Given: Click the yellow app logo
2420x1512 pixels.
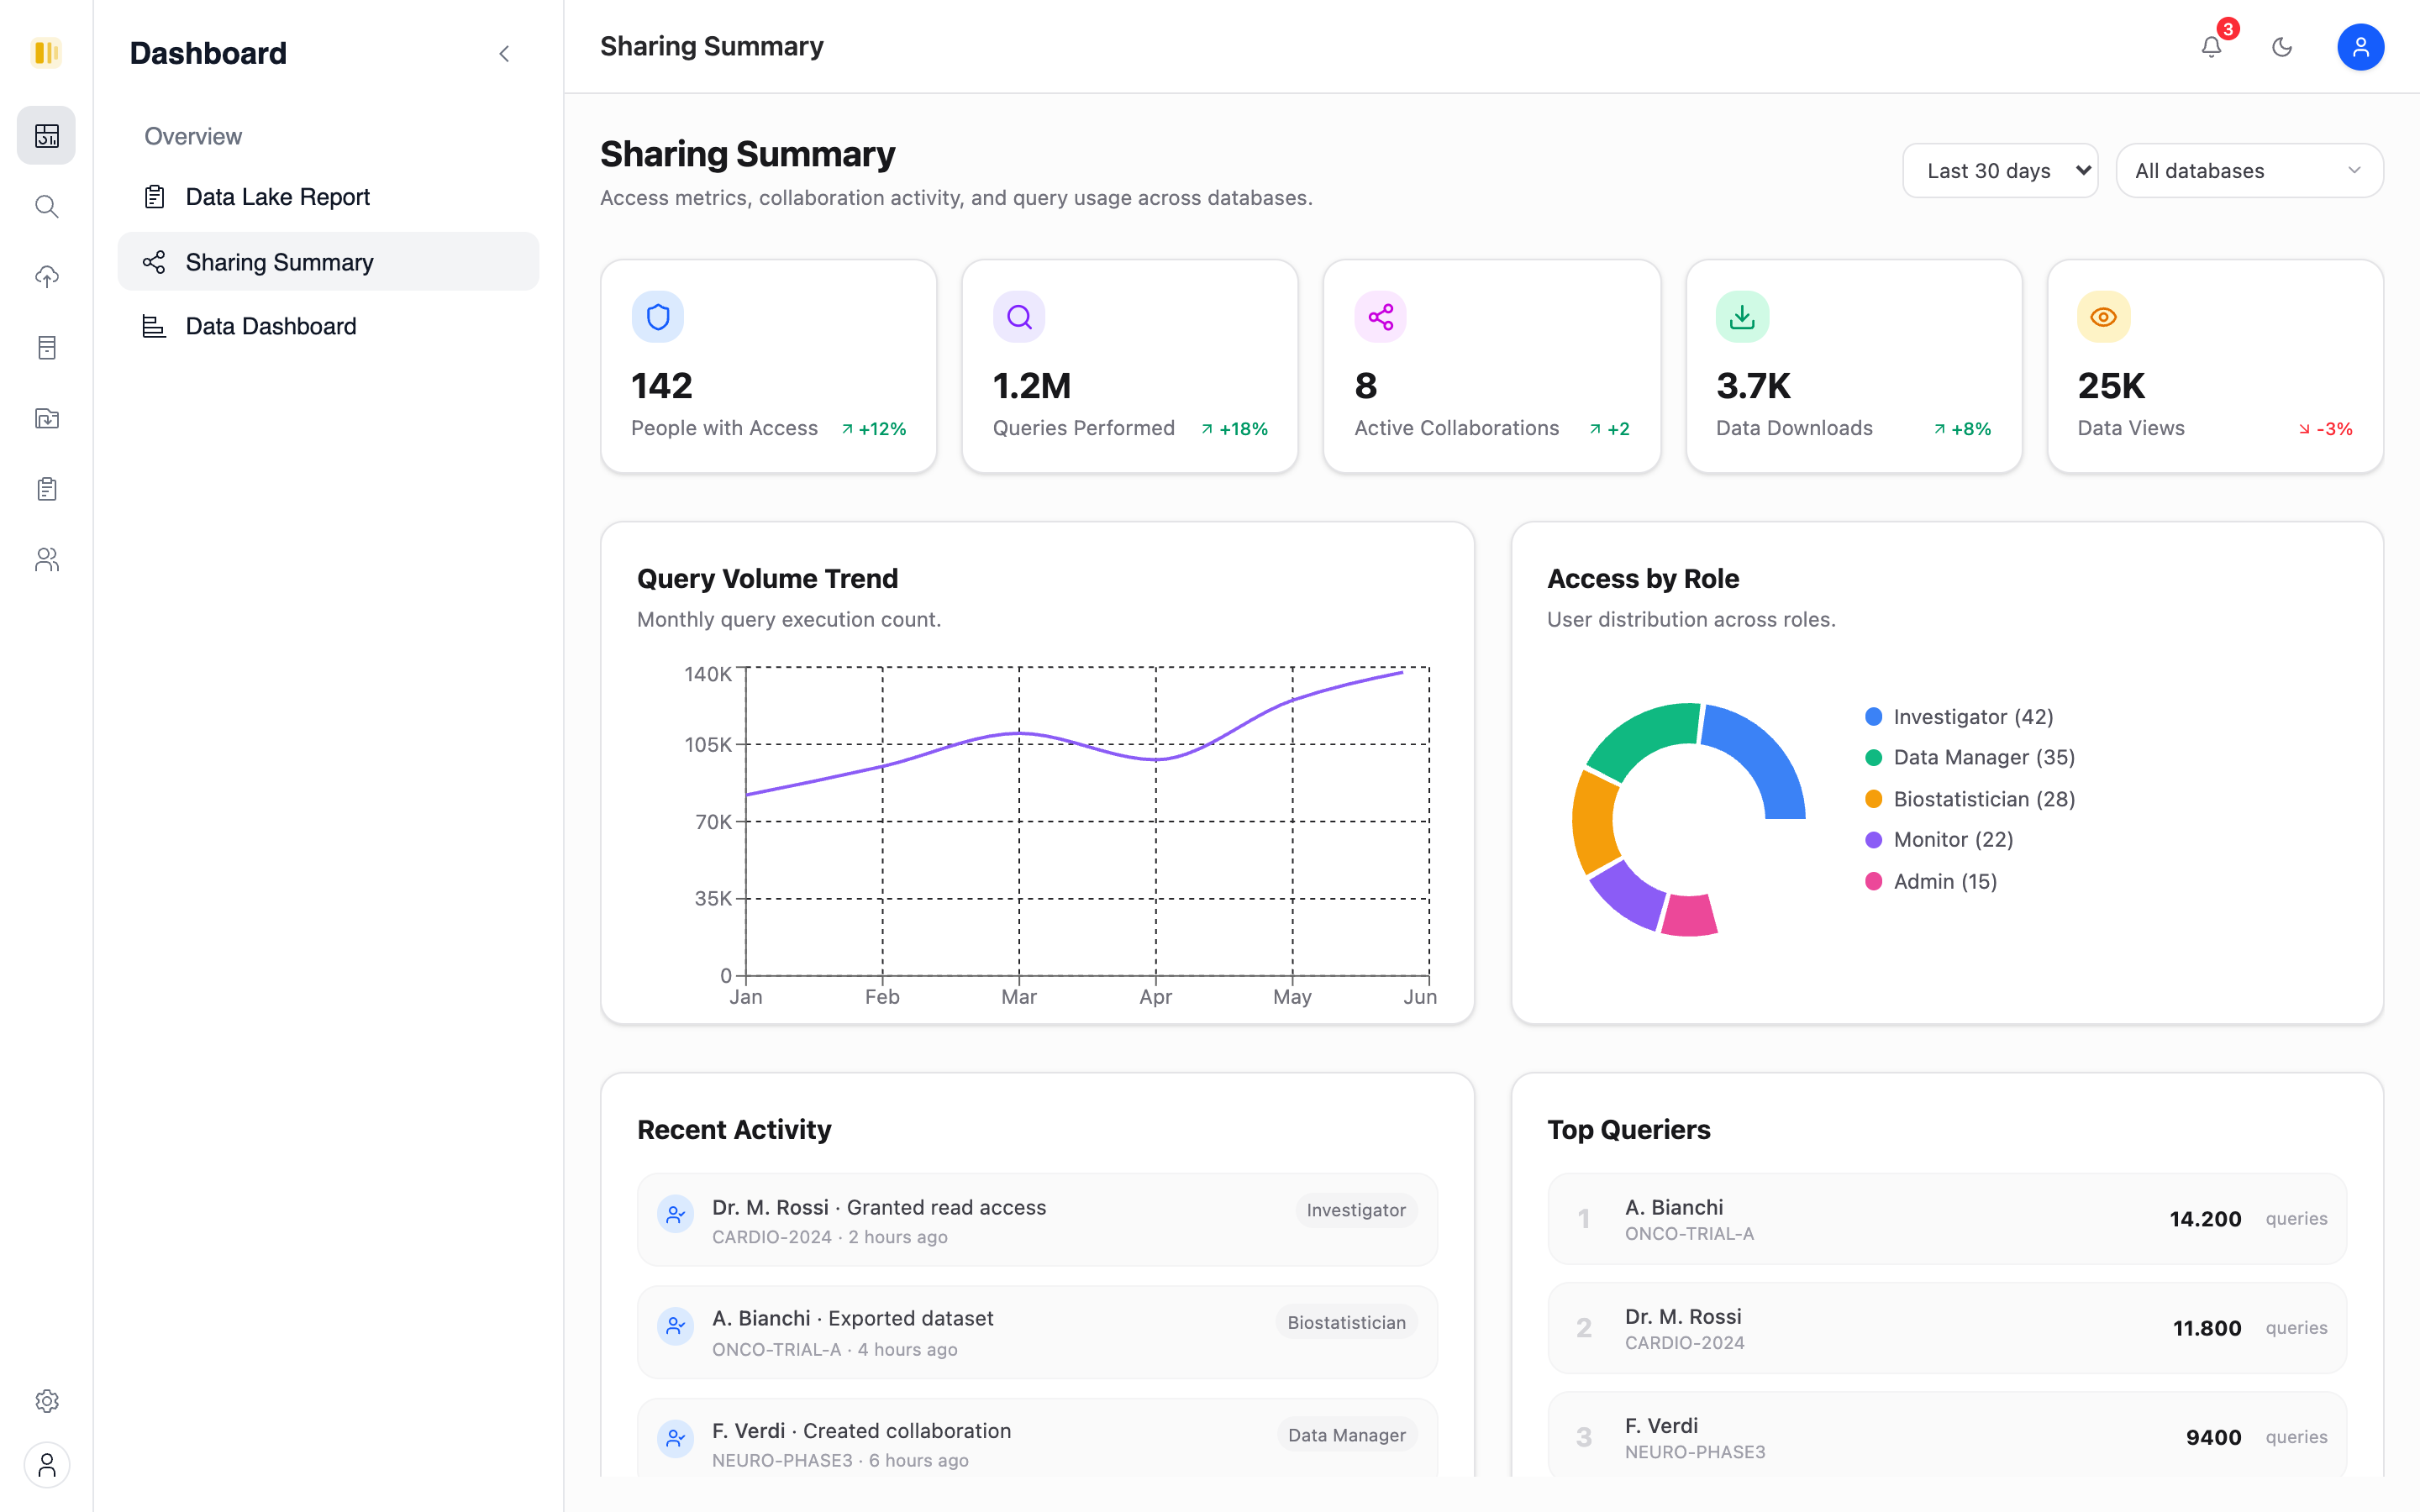Looking at the screenshot, I should pyautogui.click(x=46, y=52).
